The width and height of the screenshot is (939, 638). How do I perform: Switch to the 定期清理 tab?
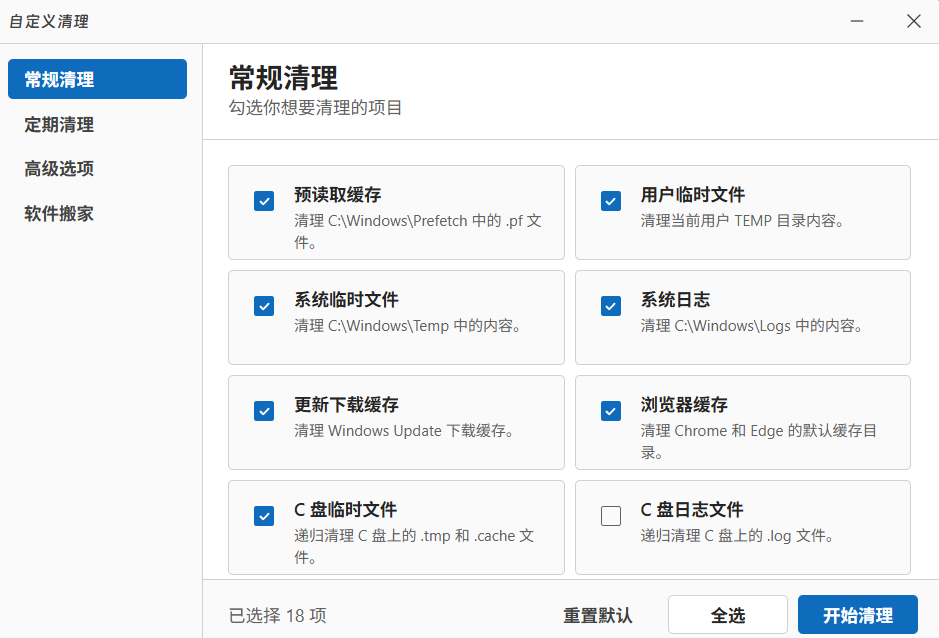59,125
